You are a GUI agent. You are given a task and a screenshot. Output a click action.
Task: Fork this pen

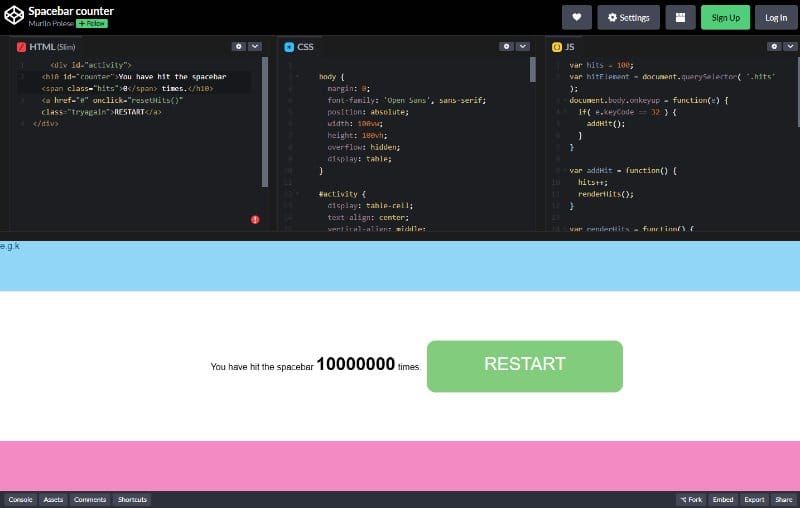[691, 499]
